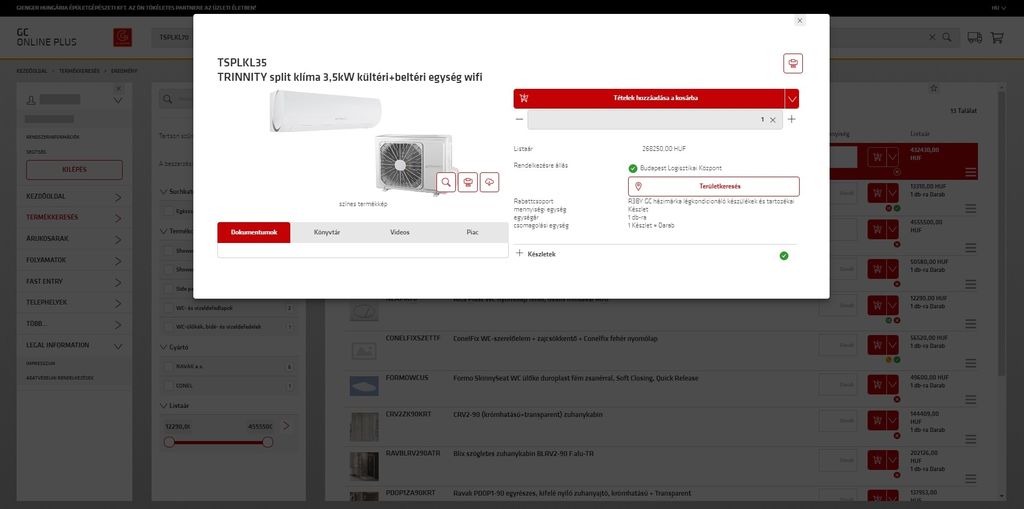The image size is (1024, 509).
Task: Decrease quantity with the minus icon
Action: click(519, 120)
